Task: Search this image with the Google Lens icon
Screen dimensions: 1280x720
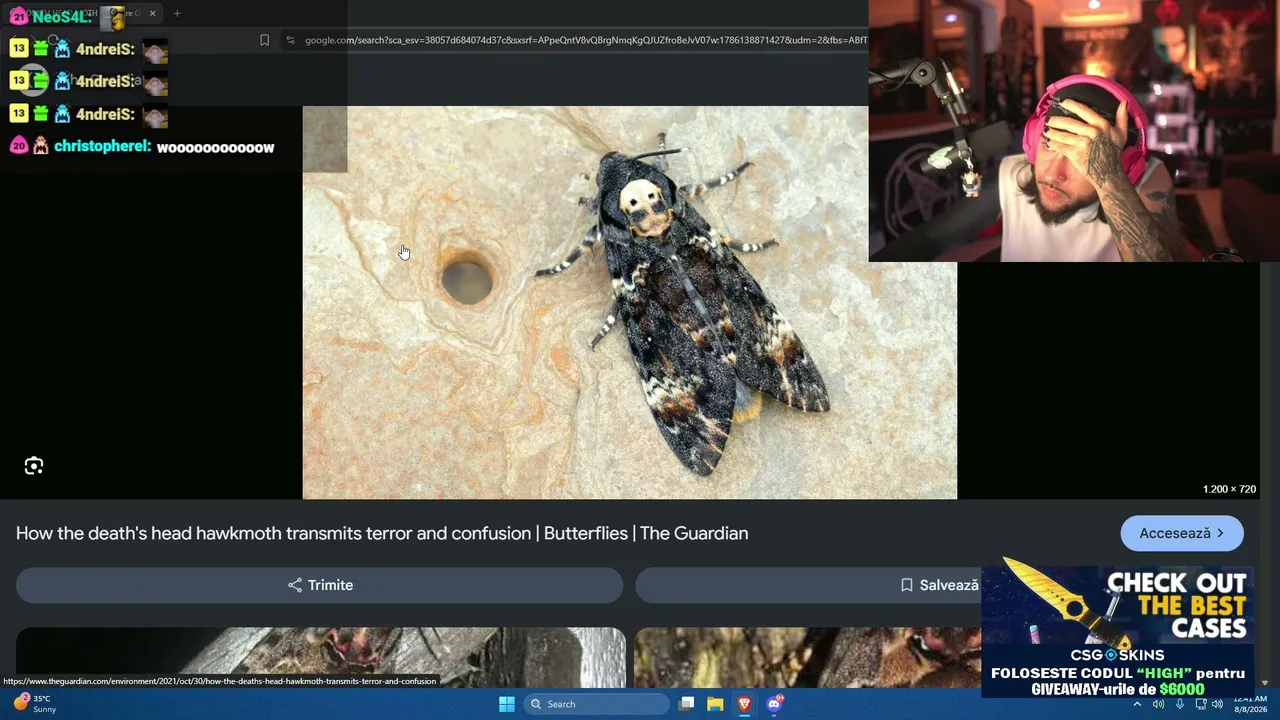Action: (34, 466)
